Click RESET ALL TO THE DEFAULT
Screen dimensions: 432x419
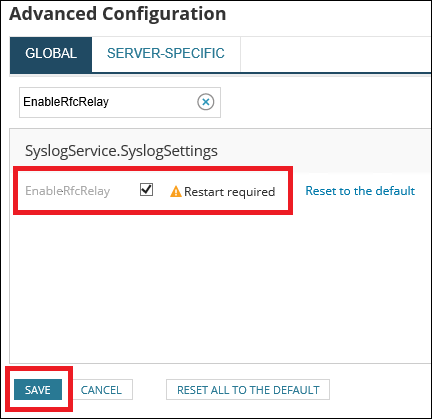[x=248, y=389]
